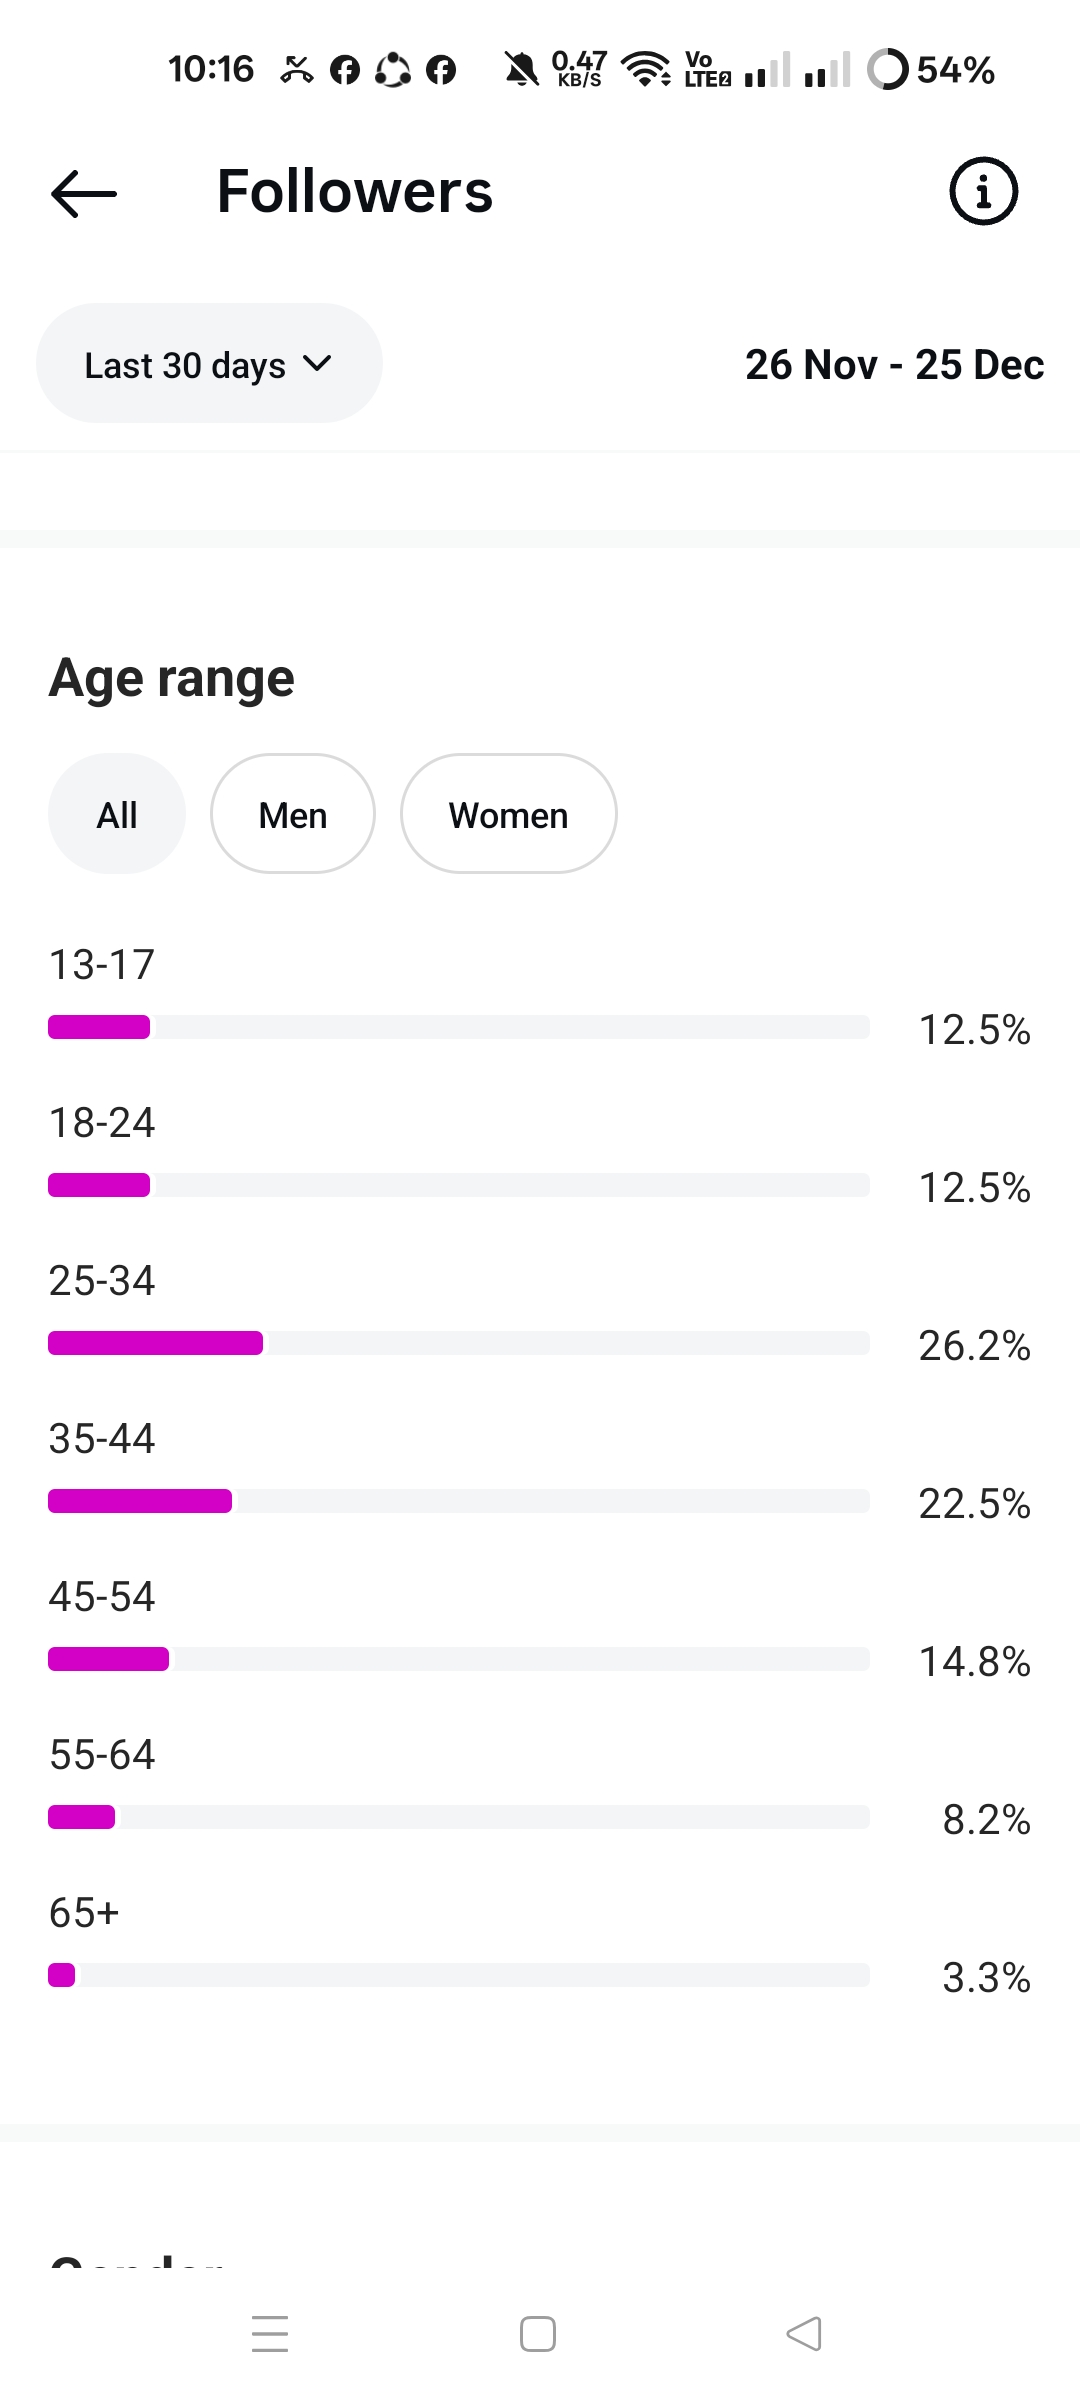Image resolution: width=1080 pixels, height=2400 pixels.
Task: Tap the 26 Nov - 25 Dec date range
Action: [x=894, y=365]
